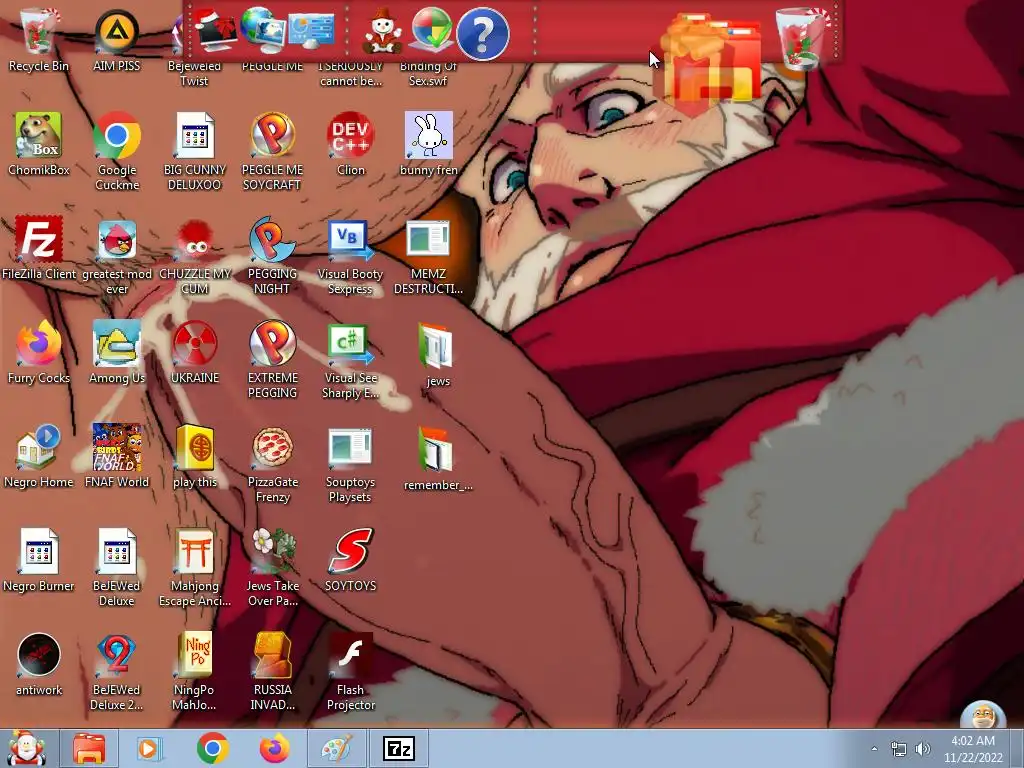Open Souptoys Playsets icon
1024x768 pixels.
[351, 465]
